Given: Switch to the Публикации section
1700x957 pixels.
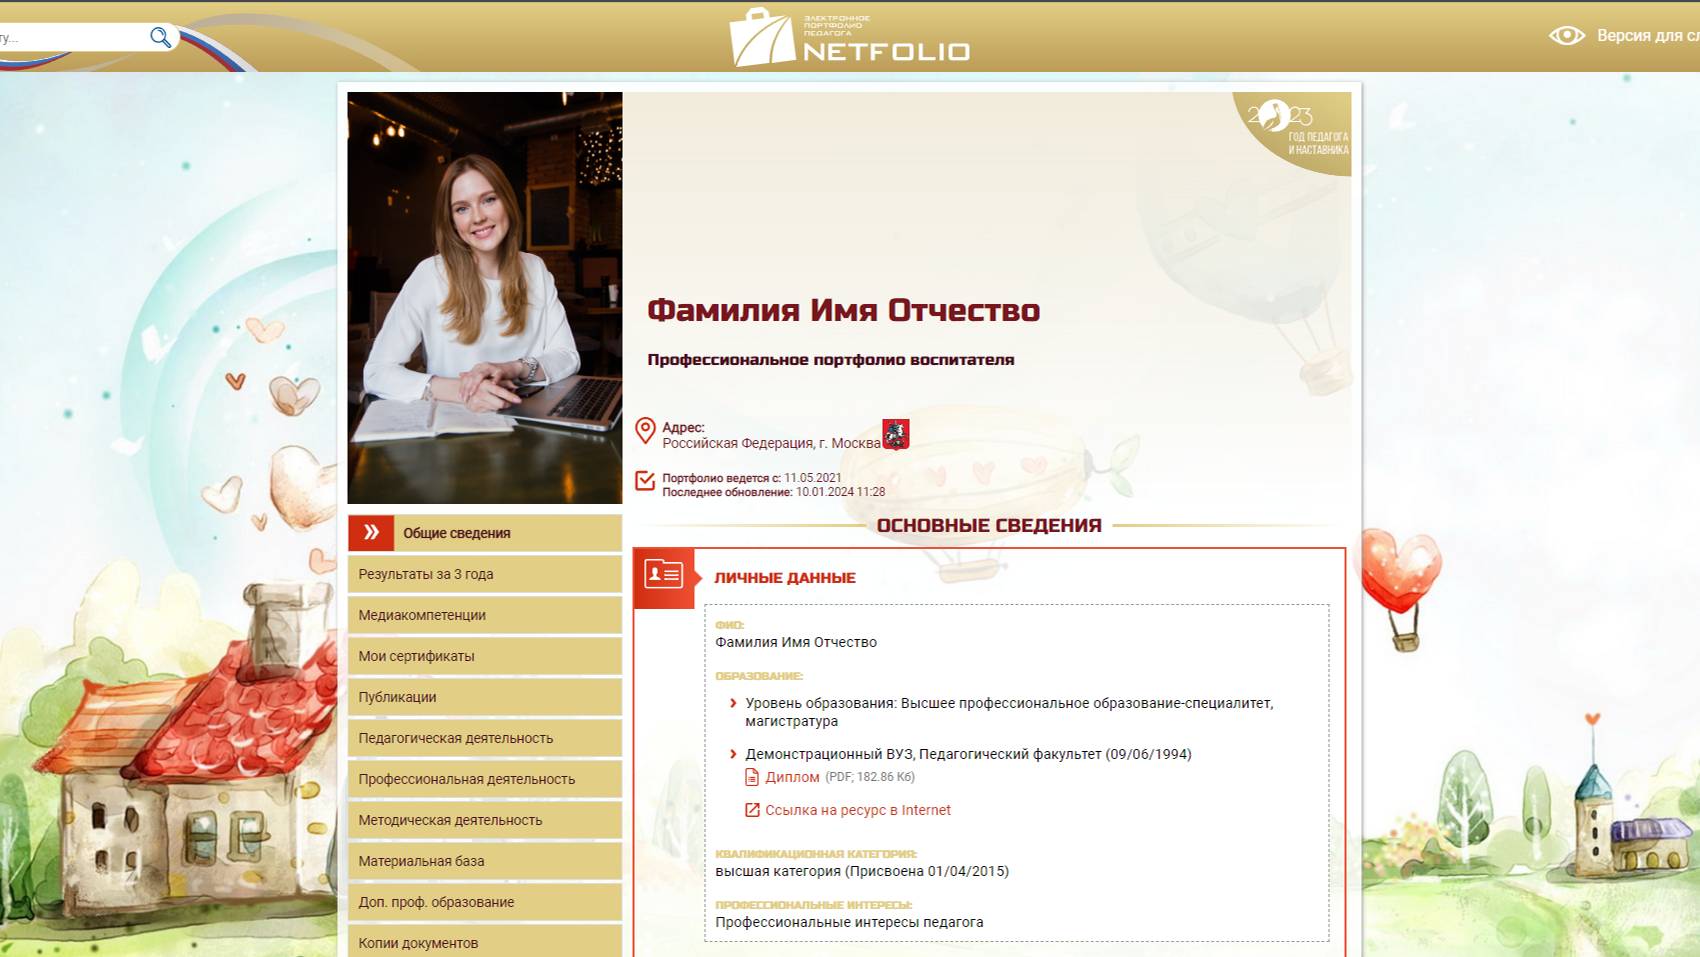Looking at the screenshot, I should point(397,696).
